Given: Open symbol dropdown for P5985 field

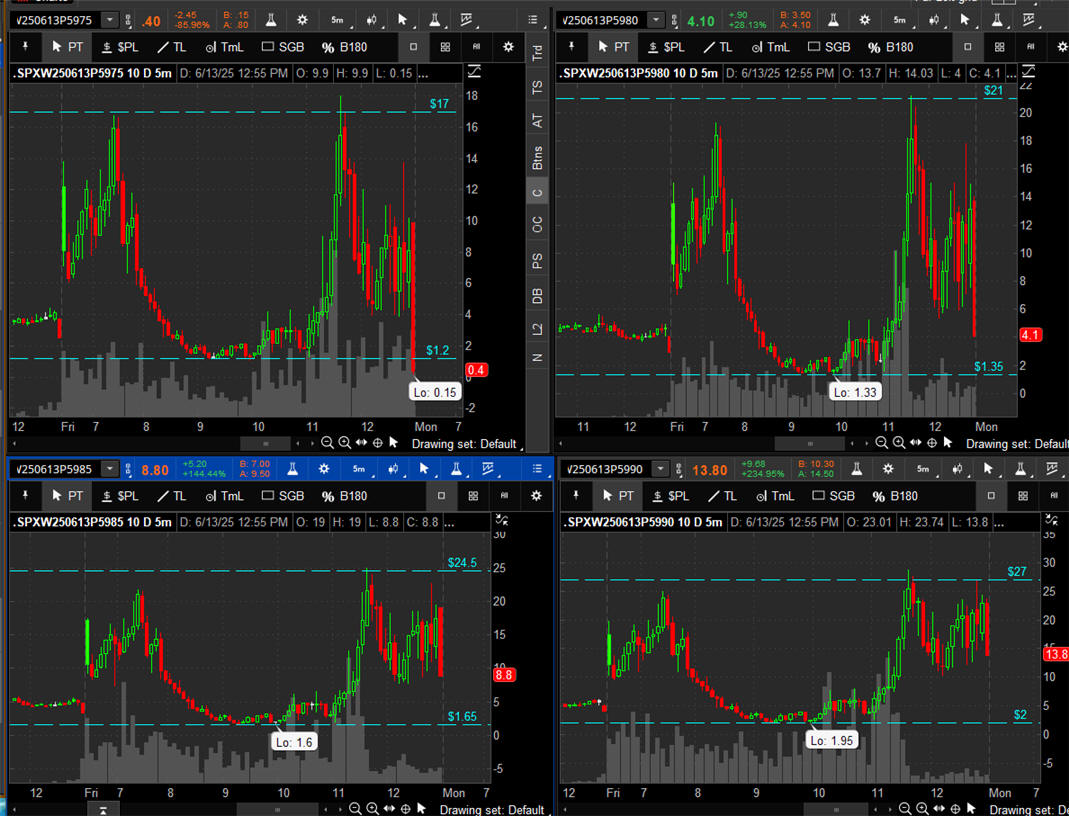Looking at the screenshot, I should point(110,469).
